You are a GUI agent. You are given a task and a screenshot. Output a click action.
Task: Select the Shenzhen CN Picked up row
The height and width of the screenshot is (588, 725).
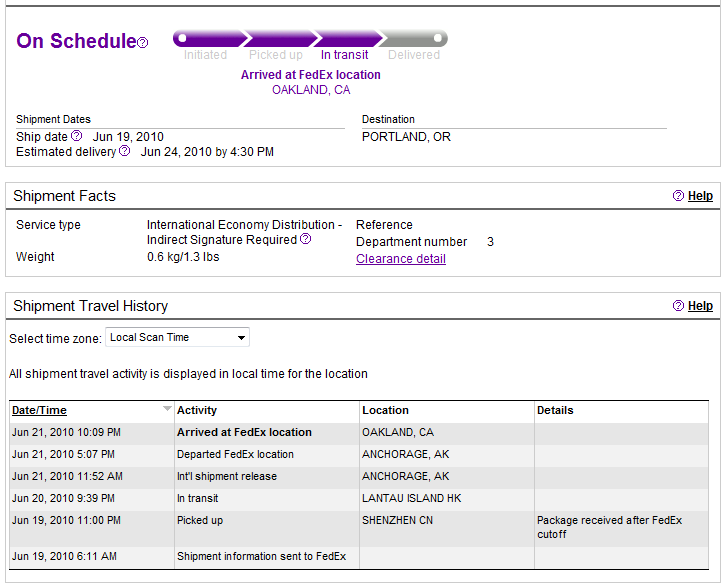[x=359, y=528]
